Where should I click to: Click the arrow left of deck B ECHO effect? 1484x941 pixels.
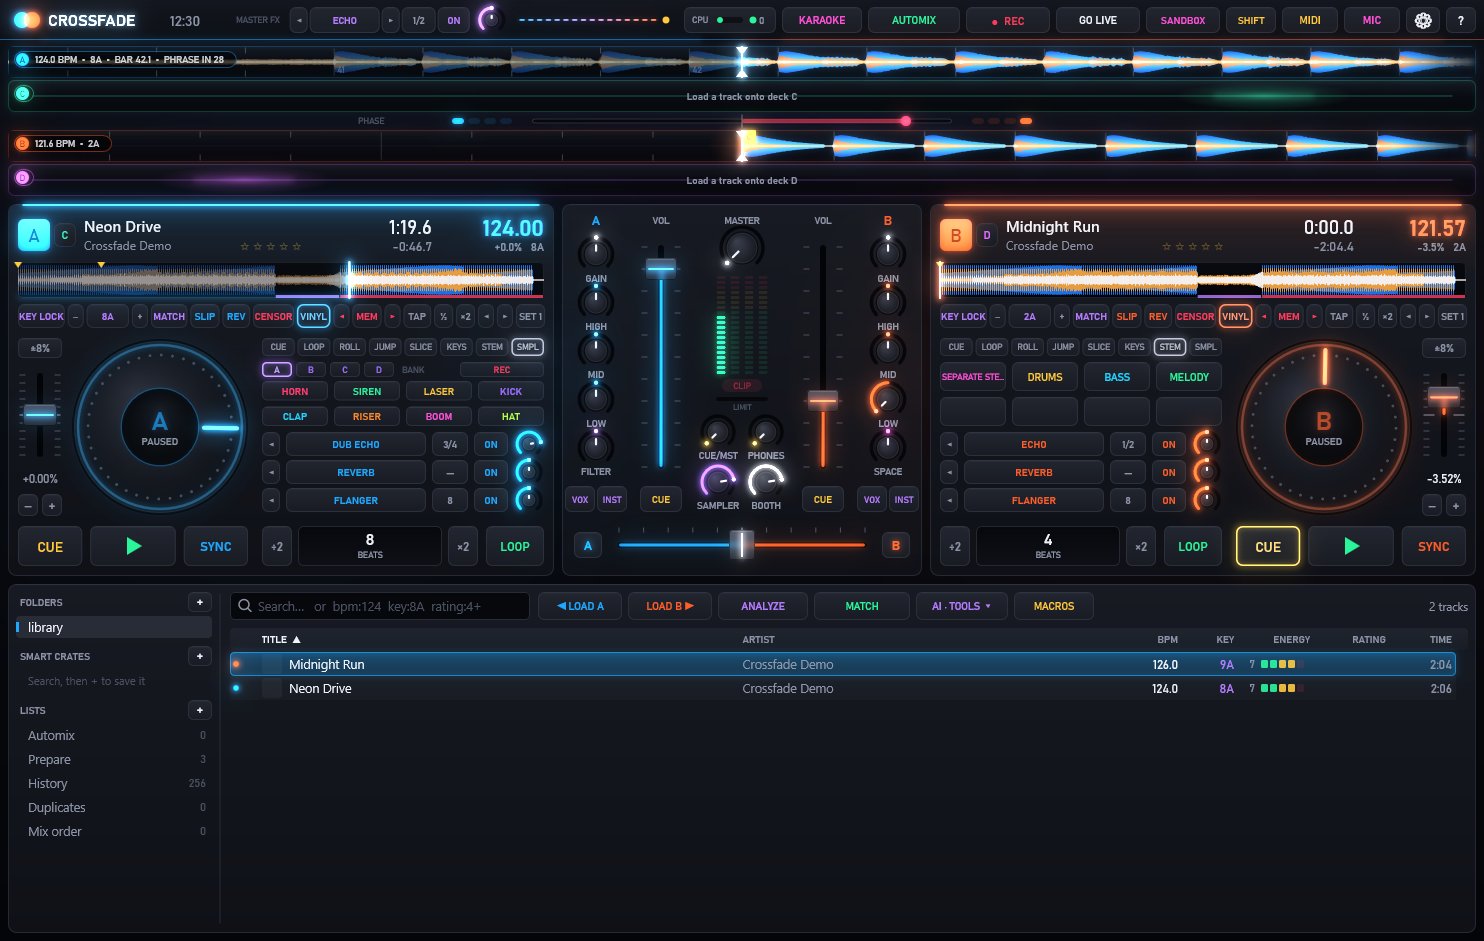pyautogui.click(x=949, y=444)
